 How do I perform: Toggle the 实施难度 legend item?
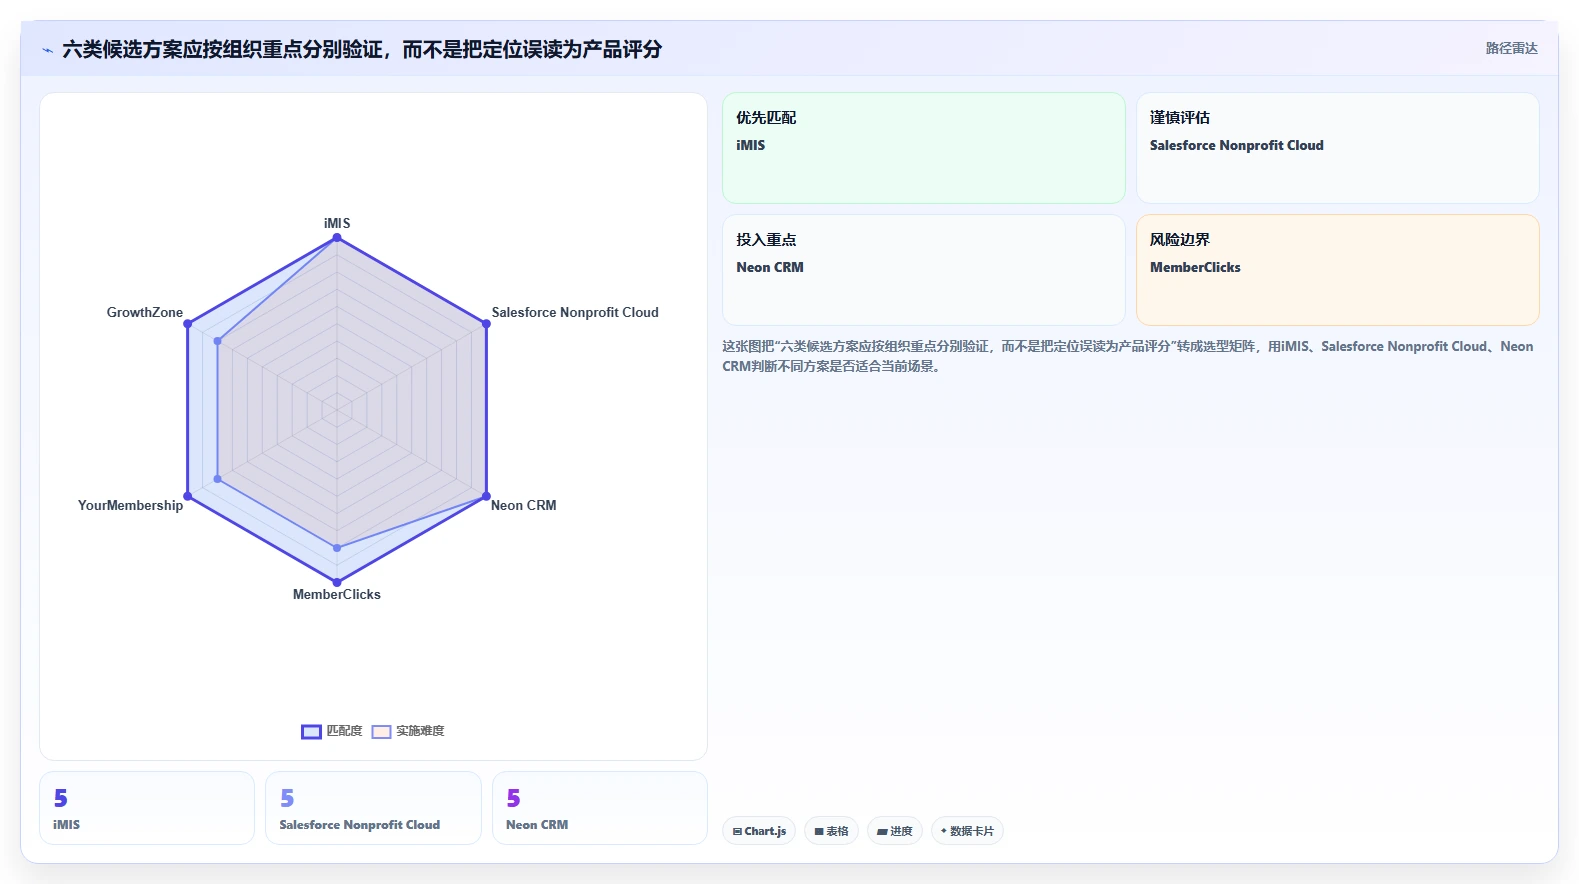[408, 731]
